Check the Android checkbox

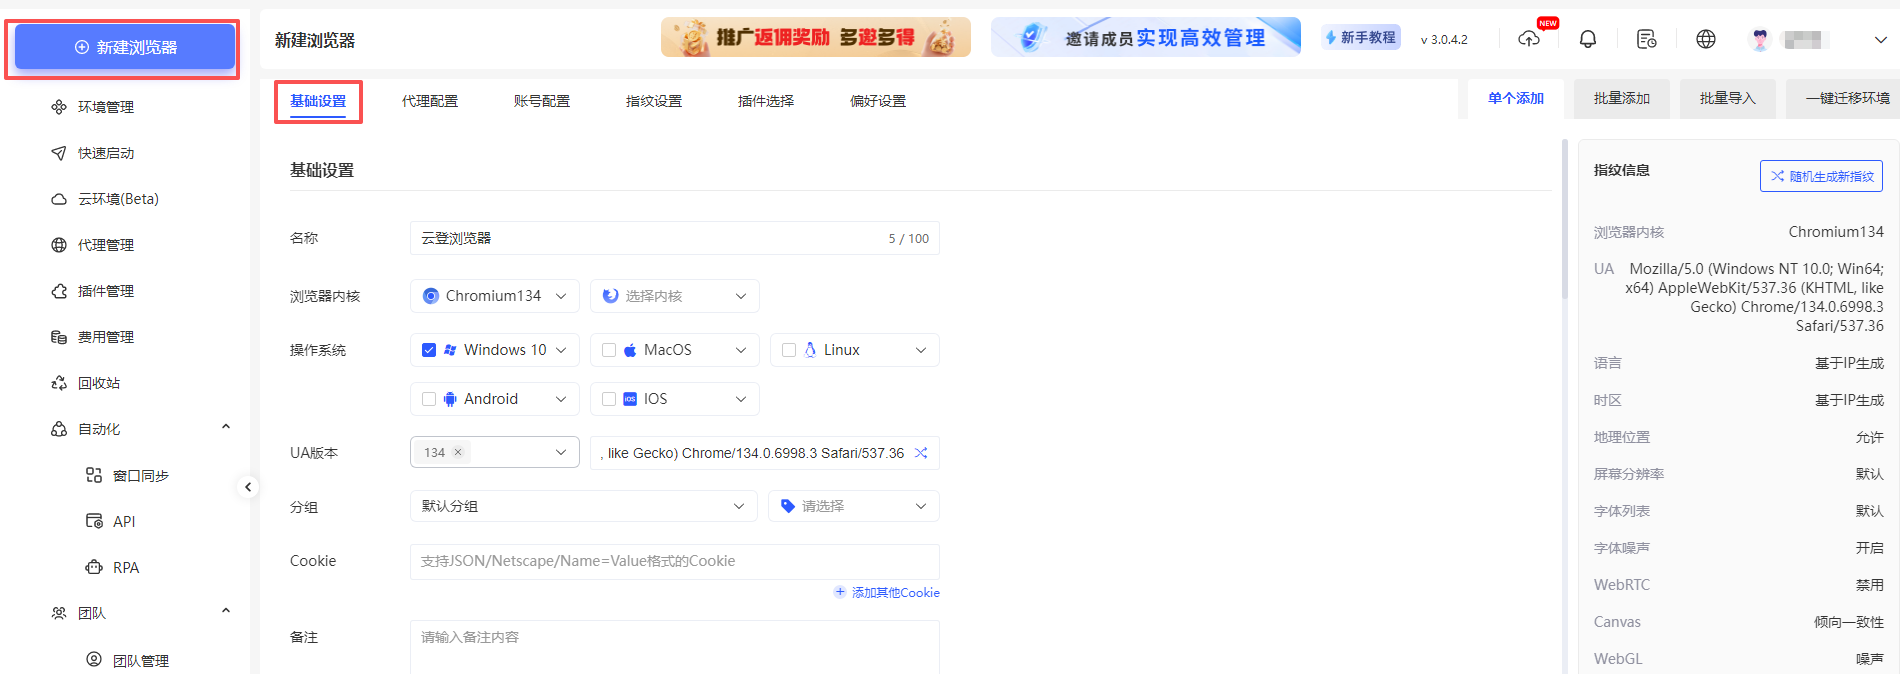[x=429, y=399]
